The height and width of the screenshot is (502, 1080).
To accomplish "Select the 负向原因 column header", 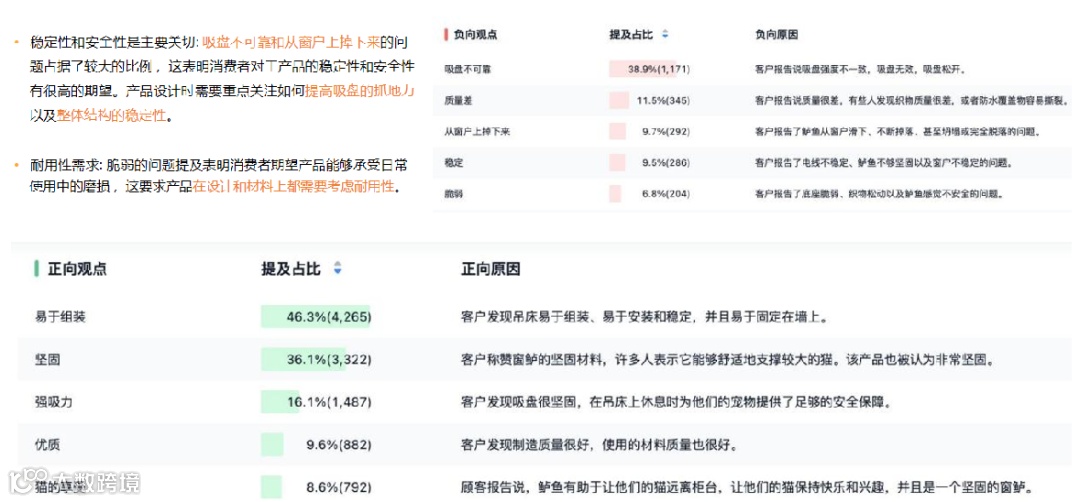I will point(776,34).
